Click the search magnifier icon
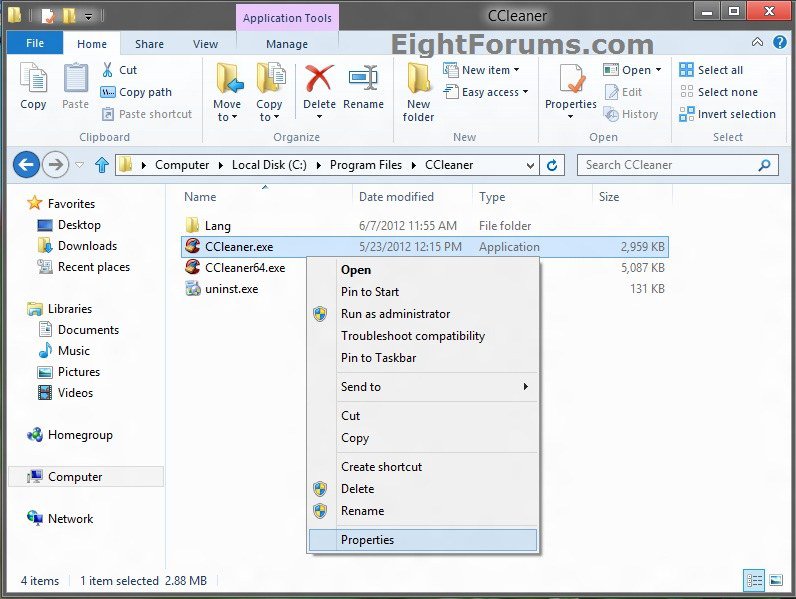The image size is (796, 599). 764,165
